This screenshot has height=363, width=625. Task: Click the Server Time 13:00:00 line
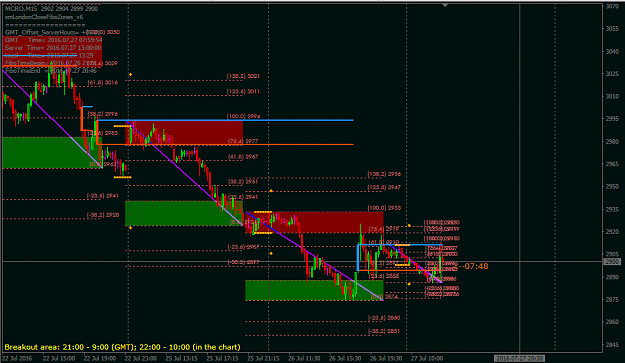[53, 47]
